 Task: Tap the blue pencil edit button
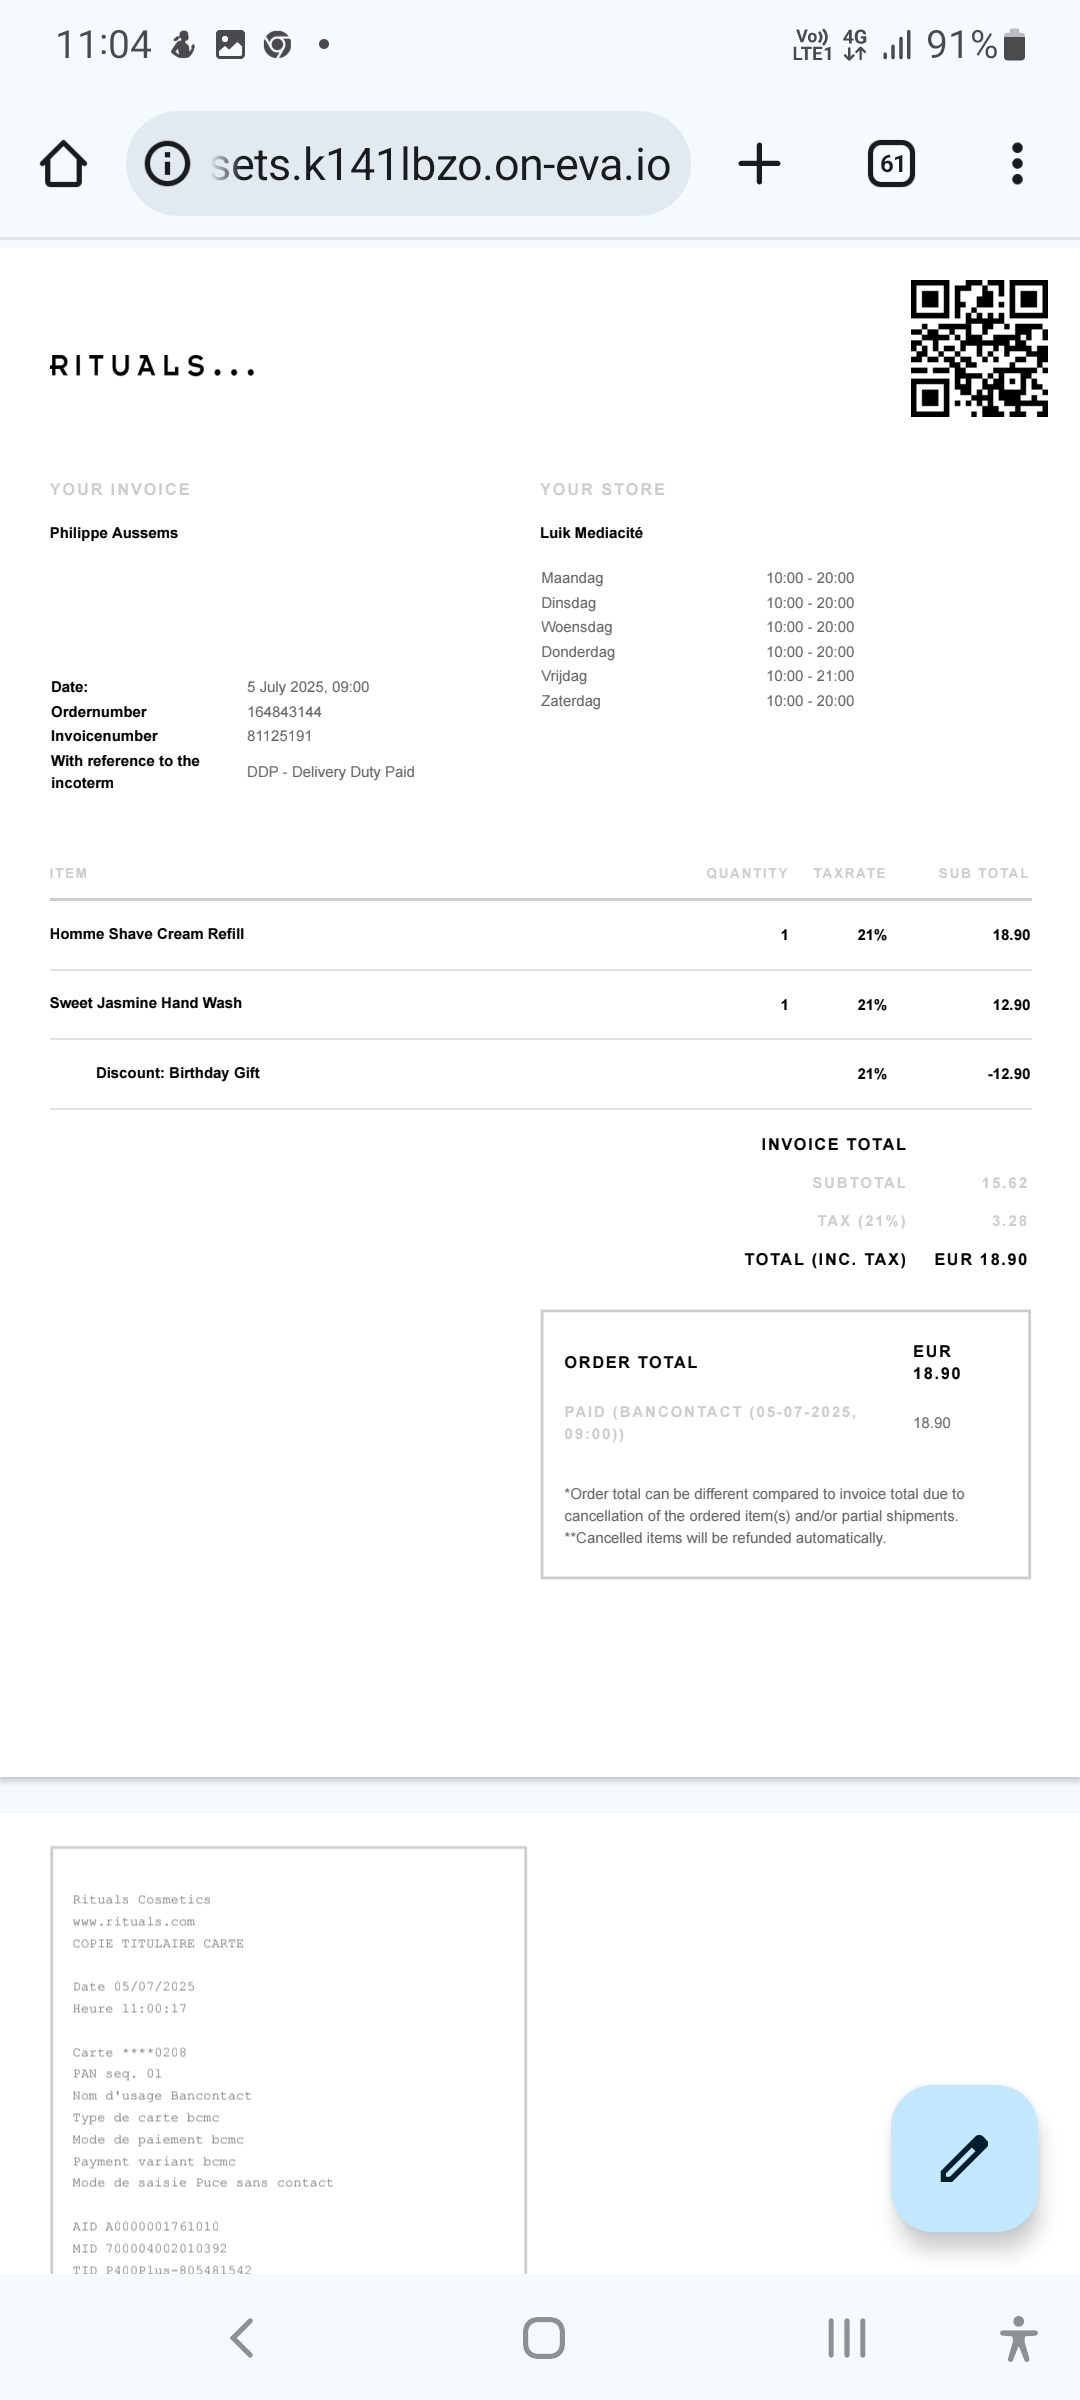[x=964, y=2158]
